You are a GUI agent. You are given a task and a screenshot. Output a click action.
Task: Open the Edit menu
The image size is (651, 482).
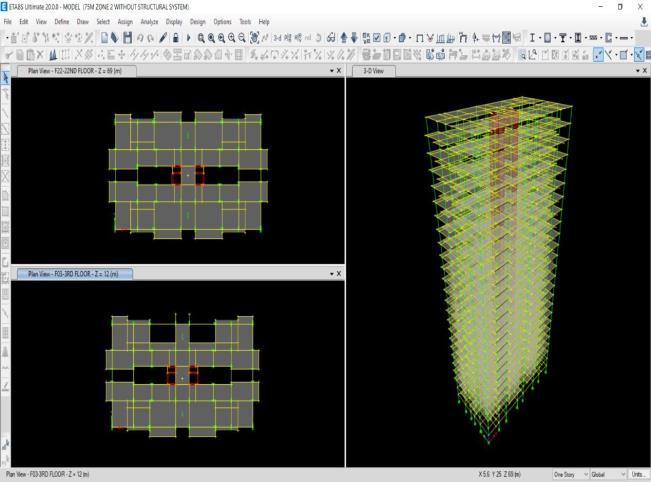(24, 22)
